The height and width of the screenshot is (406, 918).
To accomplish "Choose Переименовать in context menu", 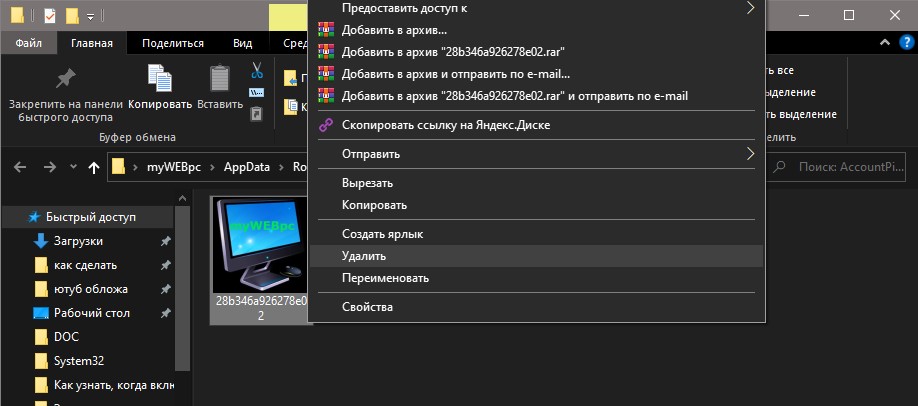I will coord(536,278).
